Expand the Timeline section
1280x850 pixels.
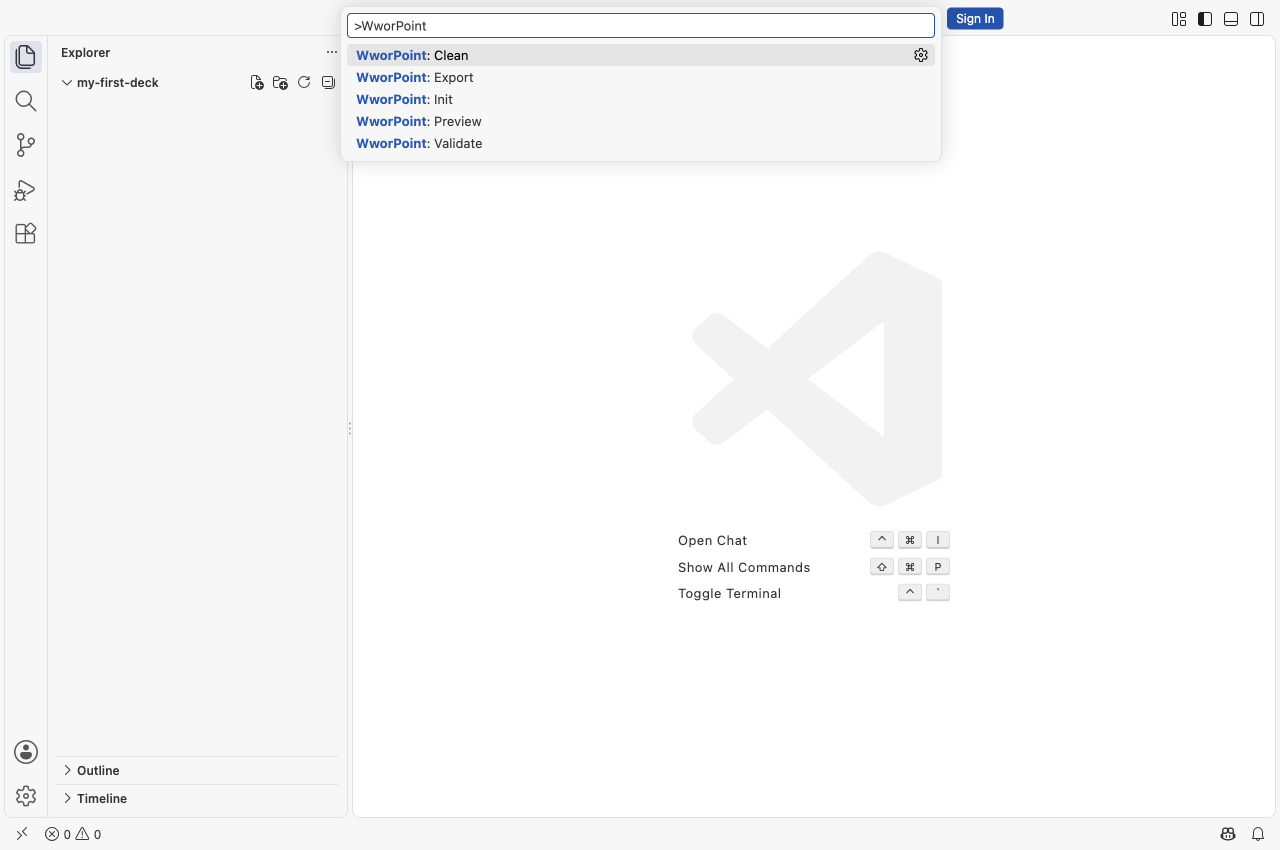coord(198,798)
